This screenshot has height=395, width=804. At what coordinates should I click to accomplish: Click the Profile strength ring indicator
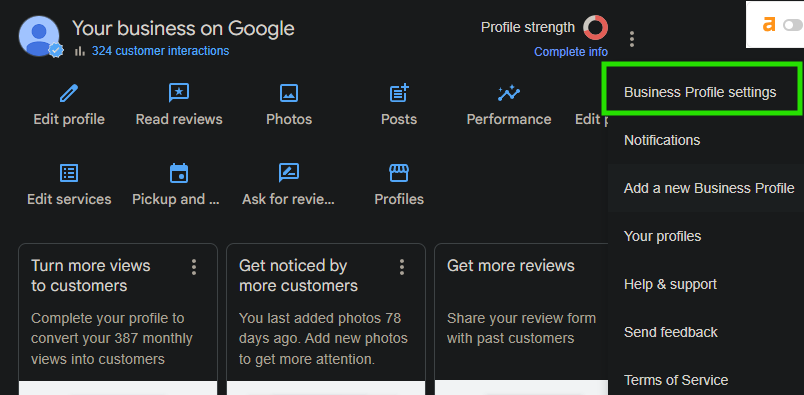point(595,28)
